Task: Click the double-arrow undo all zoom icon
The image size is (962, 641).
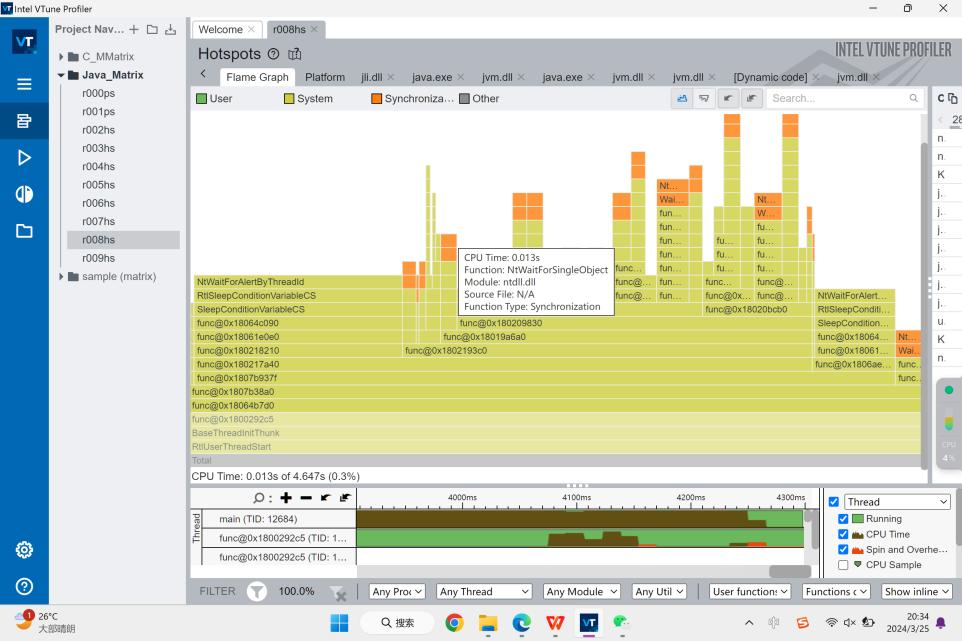Action: coord(751,98)
